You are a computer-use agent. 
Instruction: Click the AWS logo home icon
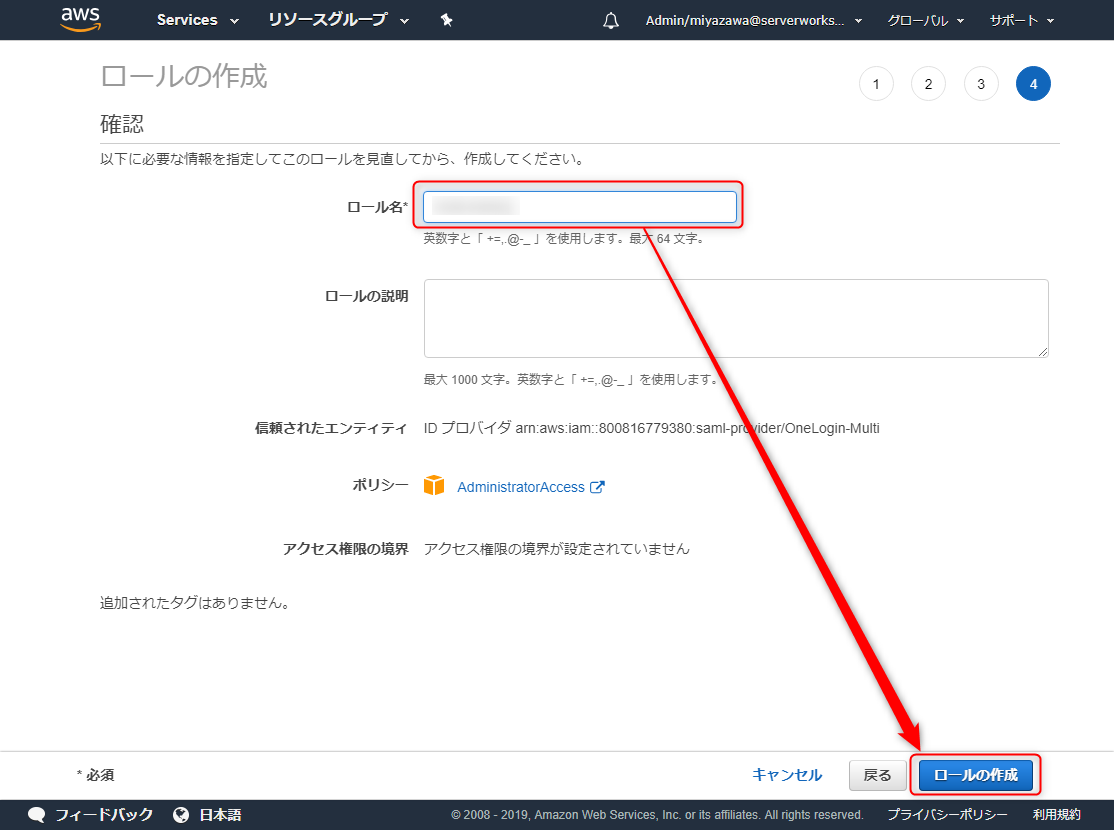pyautogui.click(x=80, y=19)
